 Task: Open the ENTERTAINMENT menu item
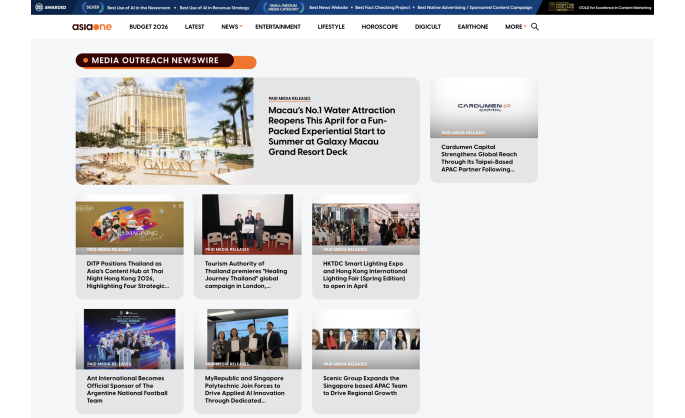click(x=278, y=27)
